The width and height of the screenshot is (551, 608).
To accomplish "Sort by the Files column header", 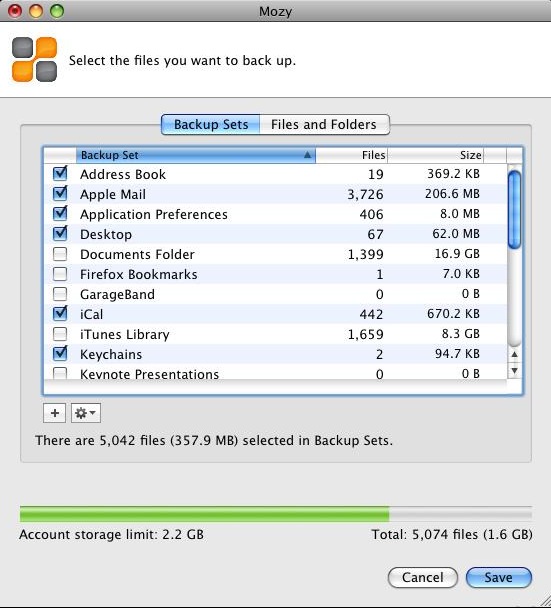I will pyautogui.click(x=351, y=155).
